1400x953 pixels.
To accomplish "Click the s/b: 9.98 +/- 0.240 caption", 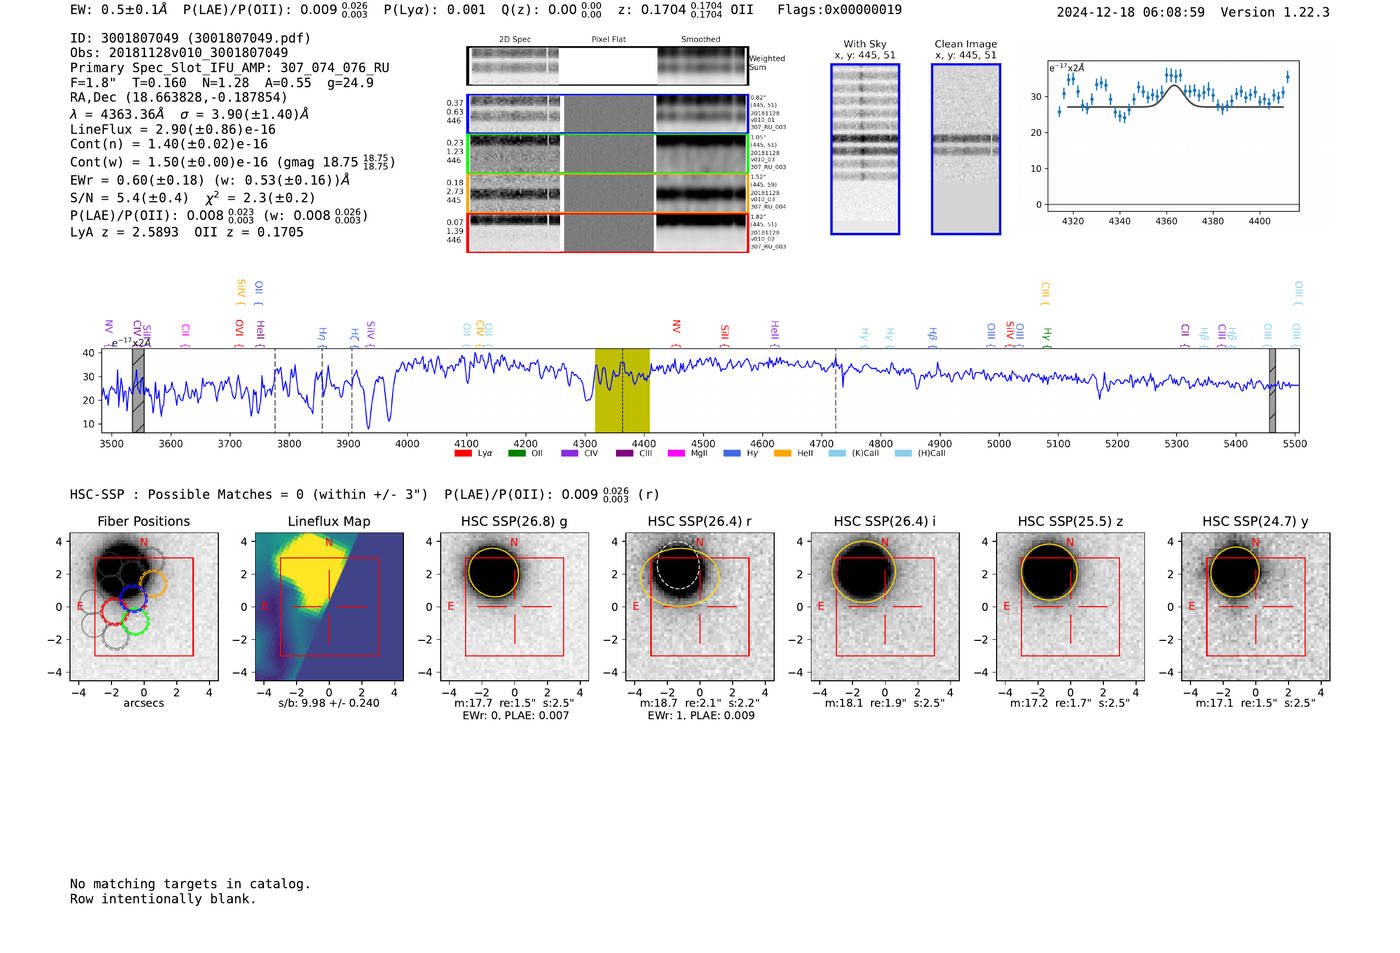I will (329, 703).
